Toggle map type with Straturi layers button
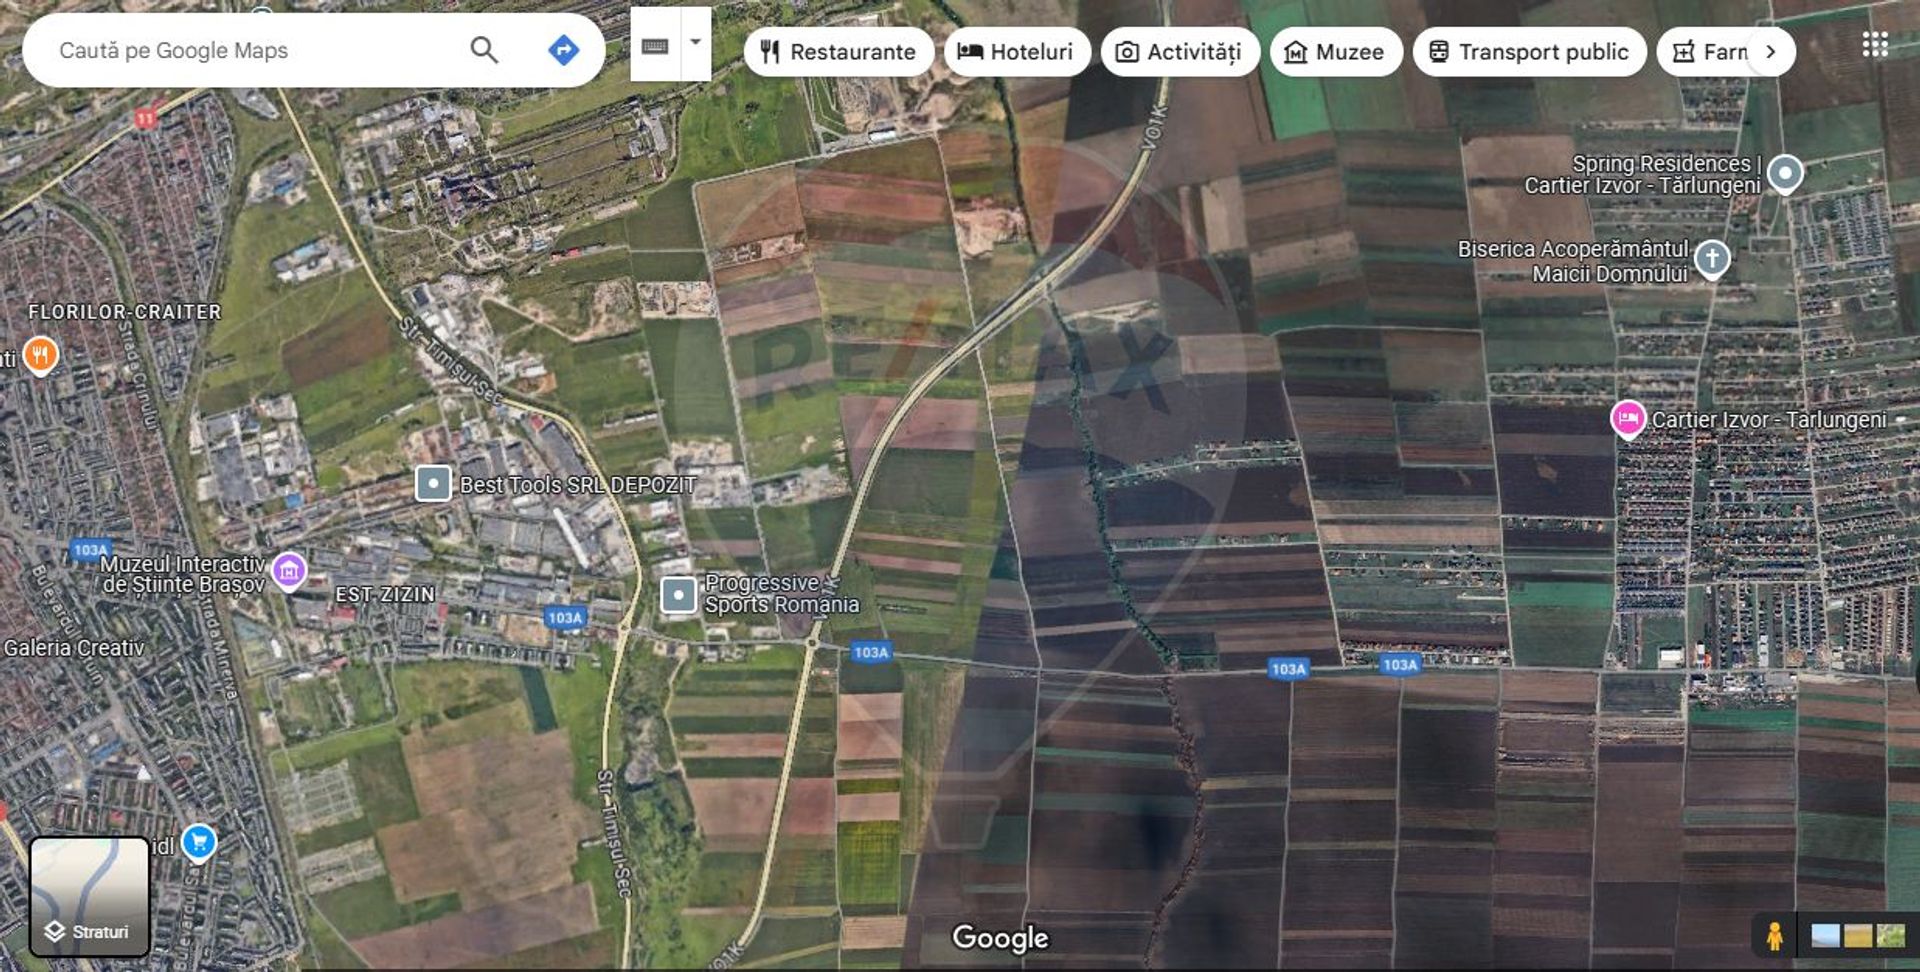The height and width of the screenshot is (972, 1920). coord(90,896)
